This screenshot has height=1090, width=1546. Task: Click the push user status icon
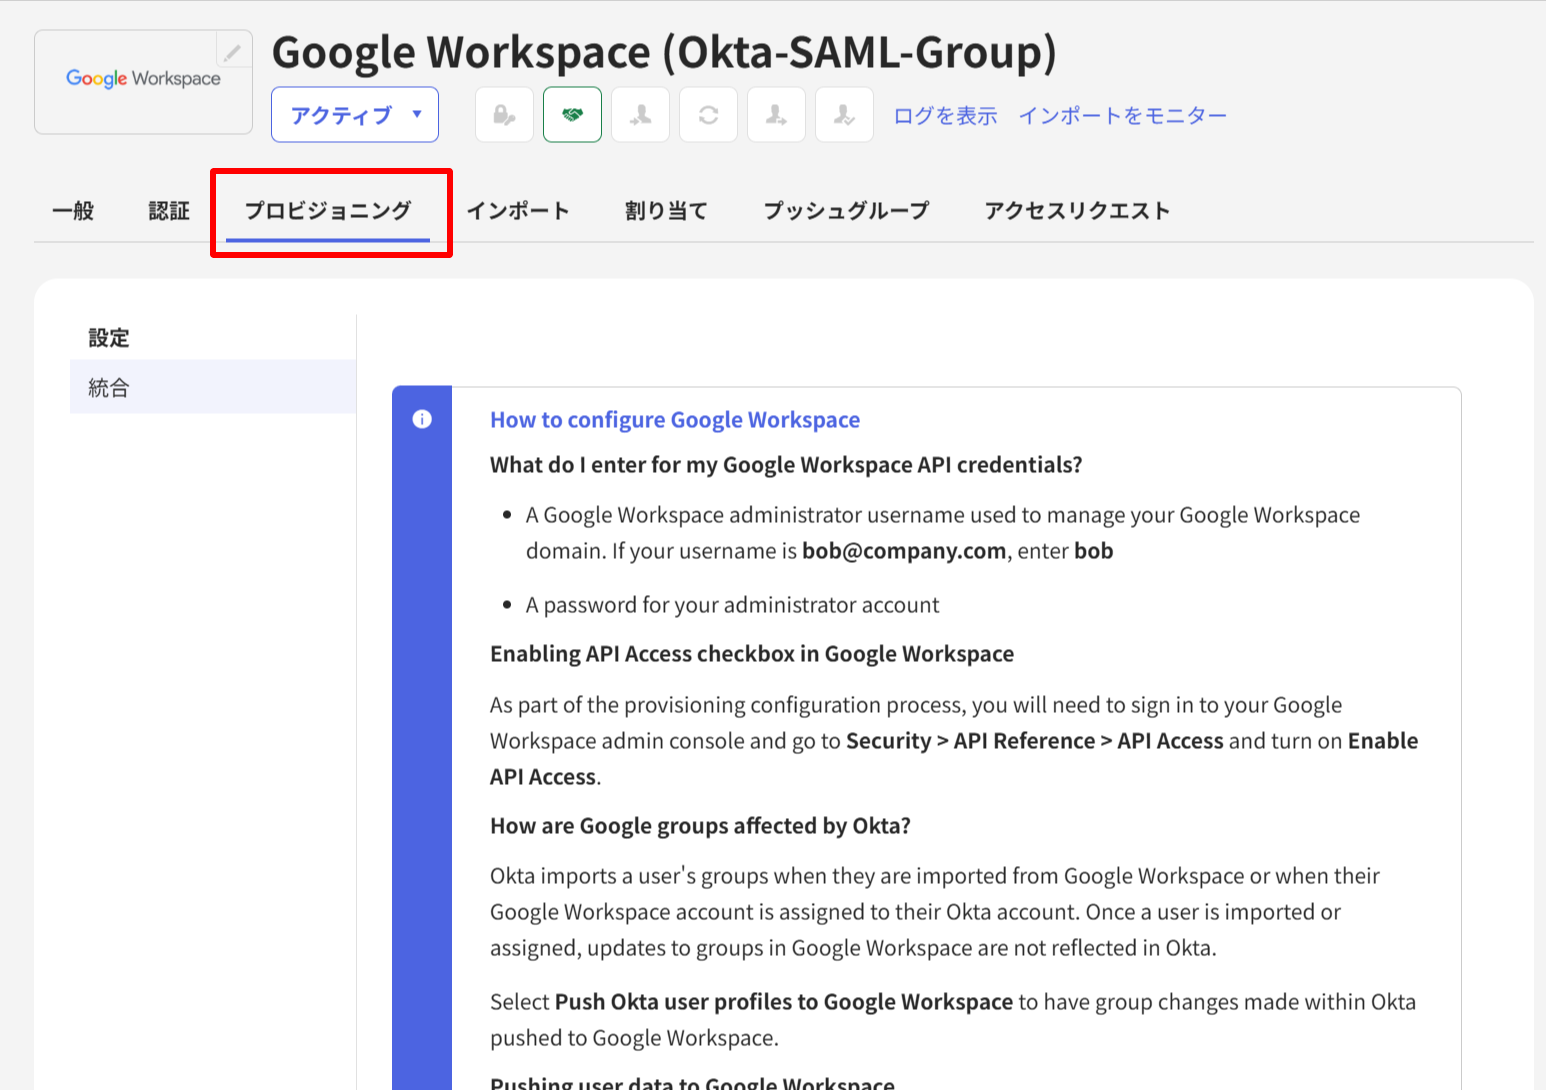pyautogui.click(x=776, y=114)
